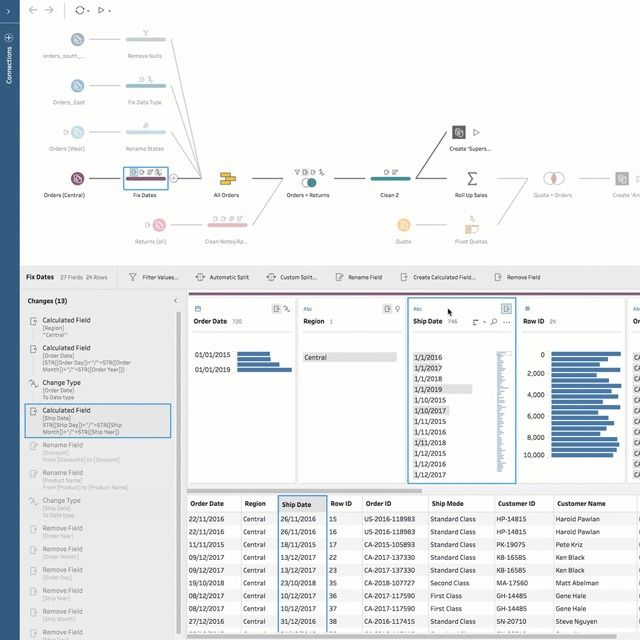Click the Filter Values button
Image resolution: width=640 pixels, height=640 pixels.
click(154, 277)
